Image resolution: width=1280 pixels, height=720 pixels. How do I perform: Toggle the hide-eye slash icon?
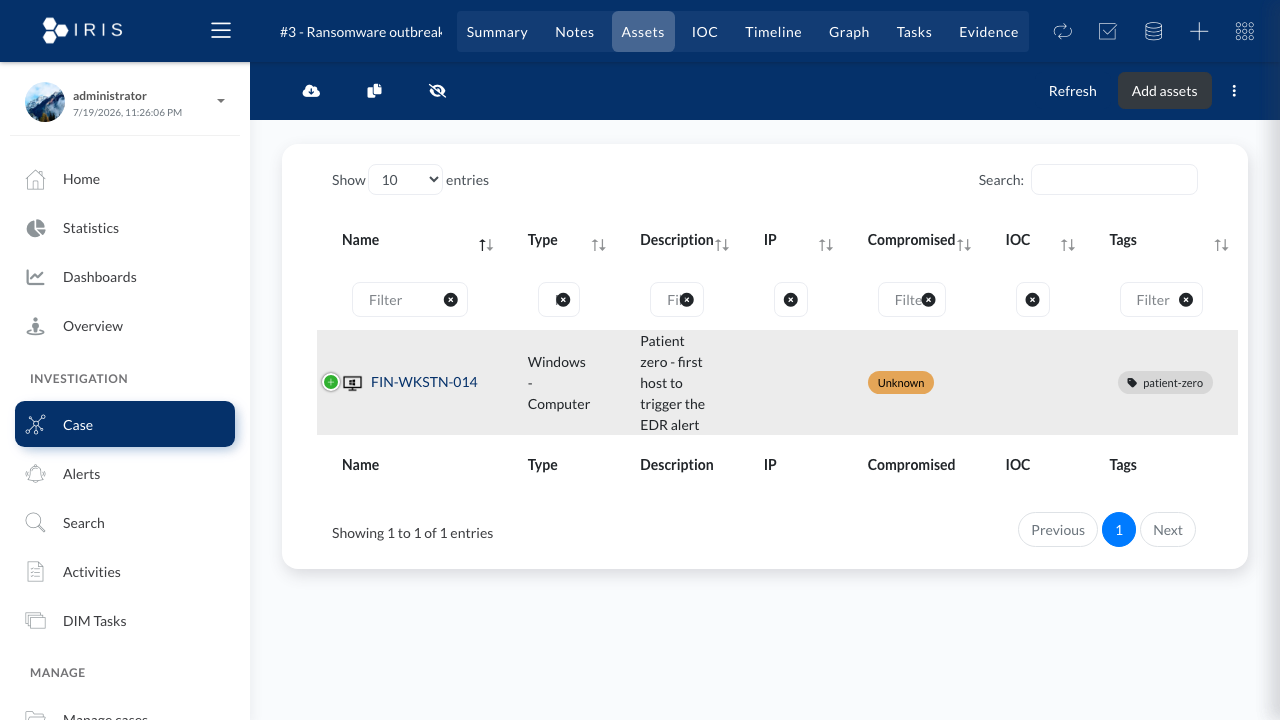coord(437,91)
